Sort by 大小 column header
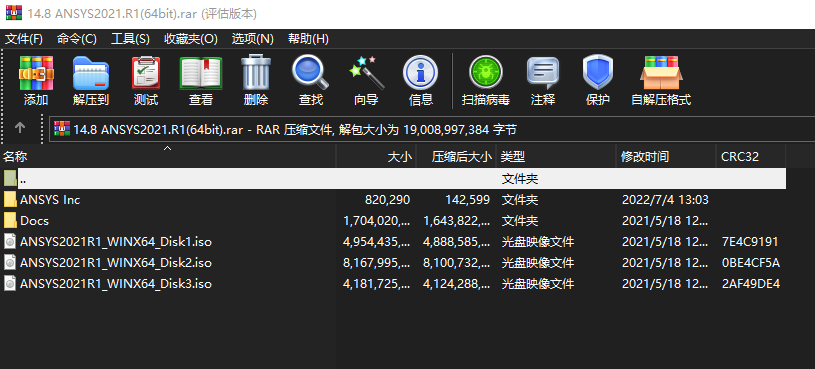This screenshot has width=815, height=369. click(x=376, y=156)
